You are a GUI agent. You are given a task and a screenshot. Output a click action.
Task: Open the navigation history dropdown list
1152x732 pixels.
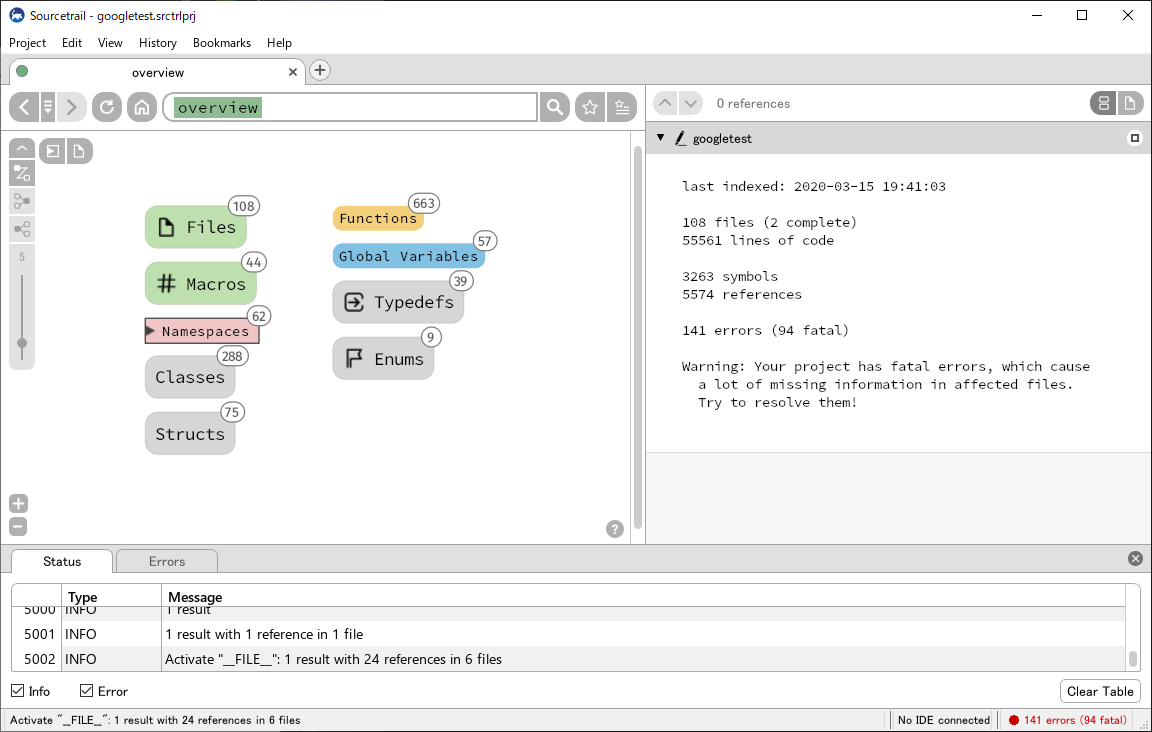coord(48,107)
